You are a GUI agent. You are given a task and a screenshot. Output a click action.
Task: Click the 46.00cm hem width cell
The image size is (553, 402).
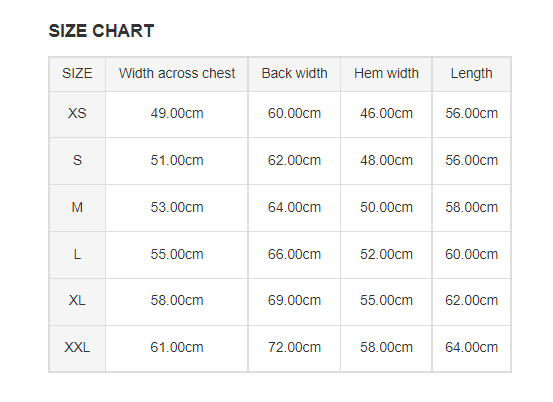[386, 114]
